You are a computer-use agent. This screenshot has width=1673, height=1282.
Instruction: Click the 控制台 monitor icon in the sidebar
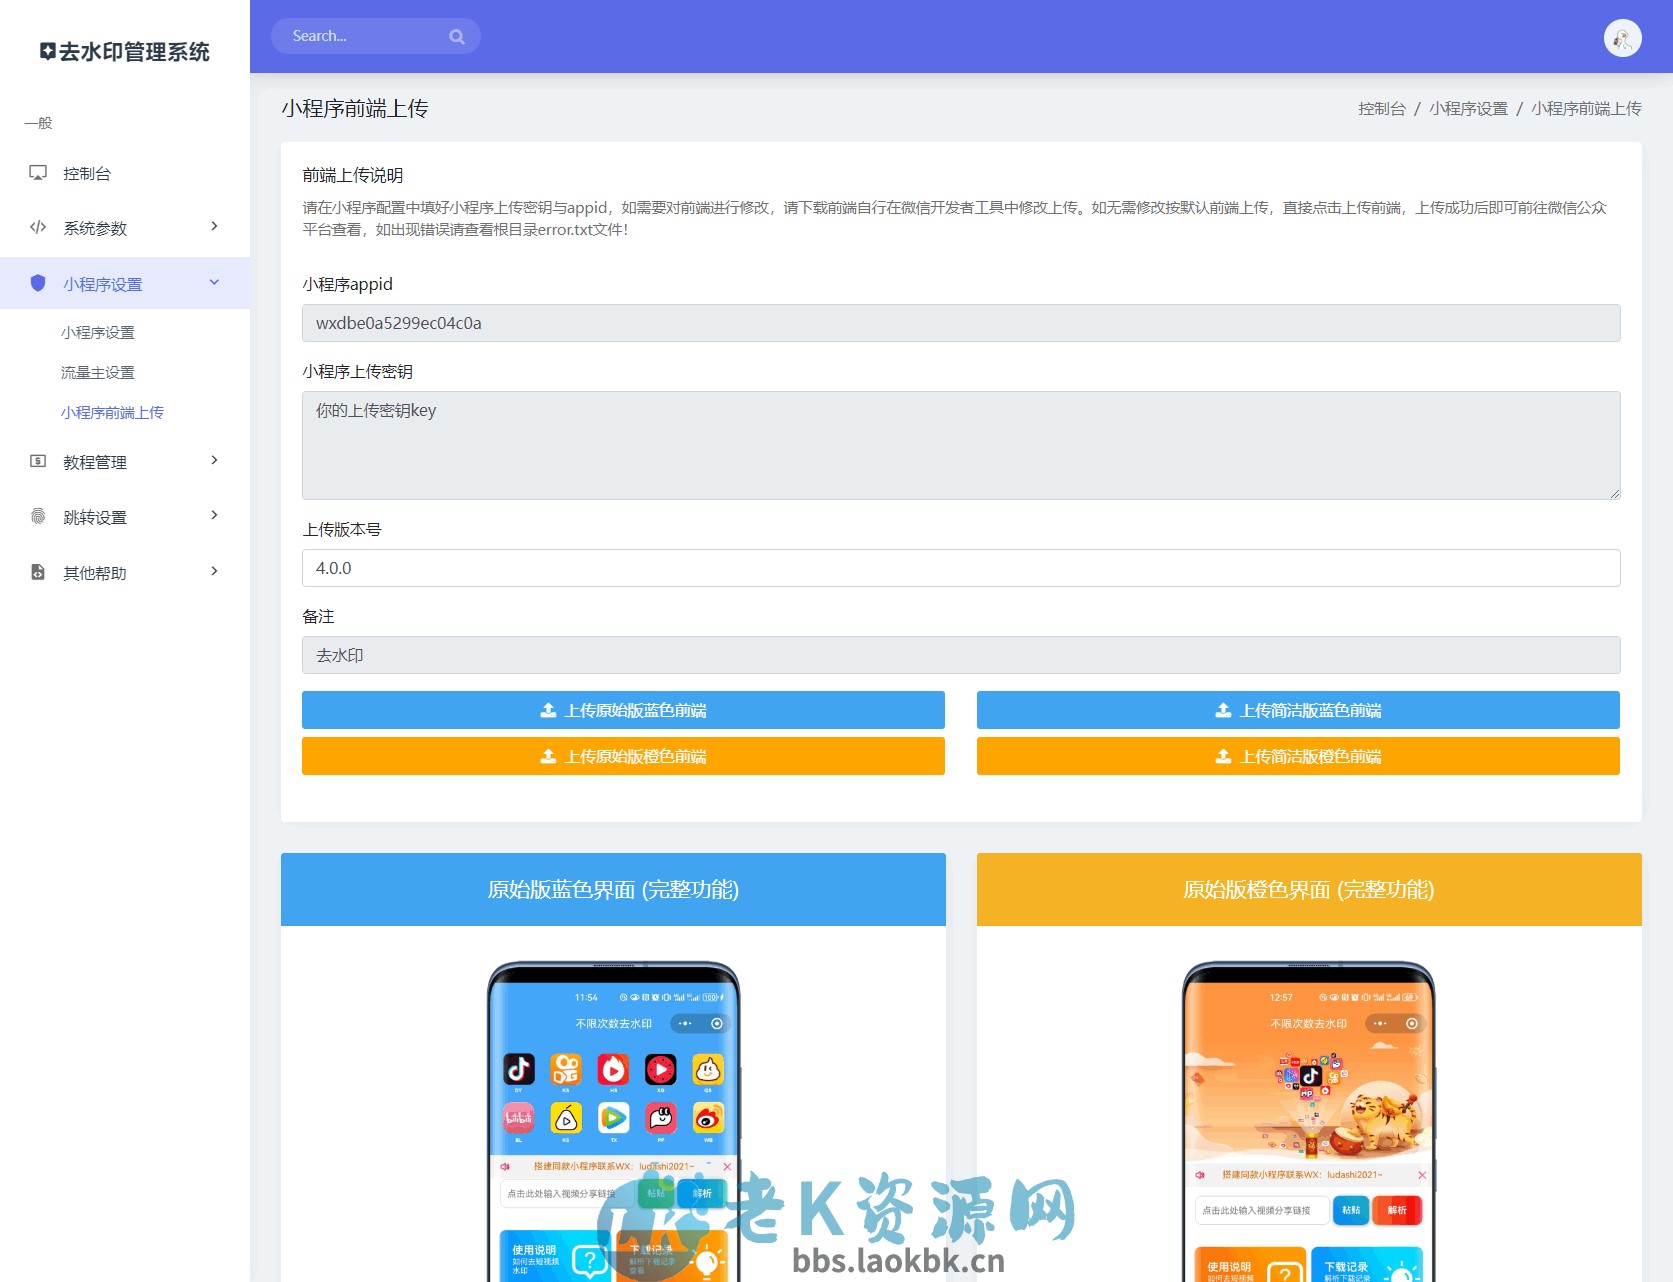(x=37, y=173)
